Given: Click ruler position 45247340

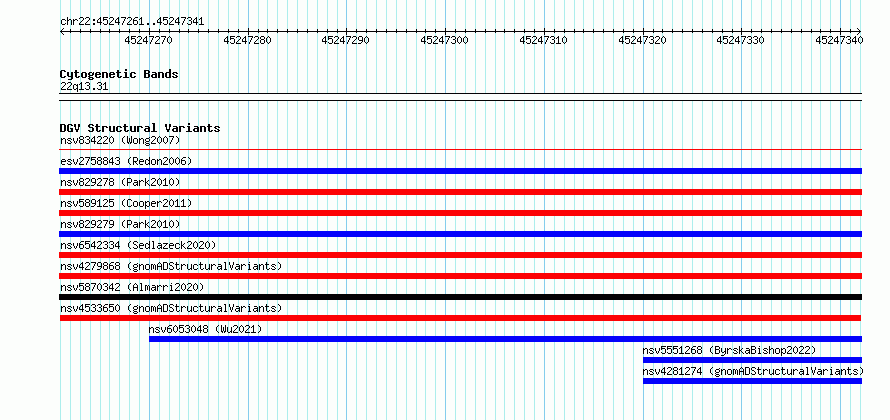Looking at the screenshot, I should coord(839,40).
